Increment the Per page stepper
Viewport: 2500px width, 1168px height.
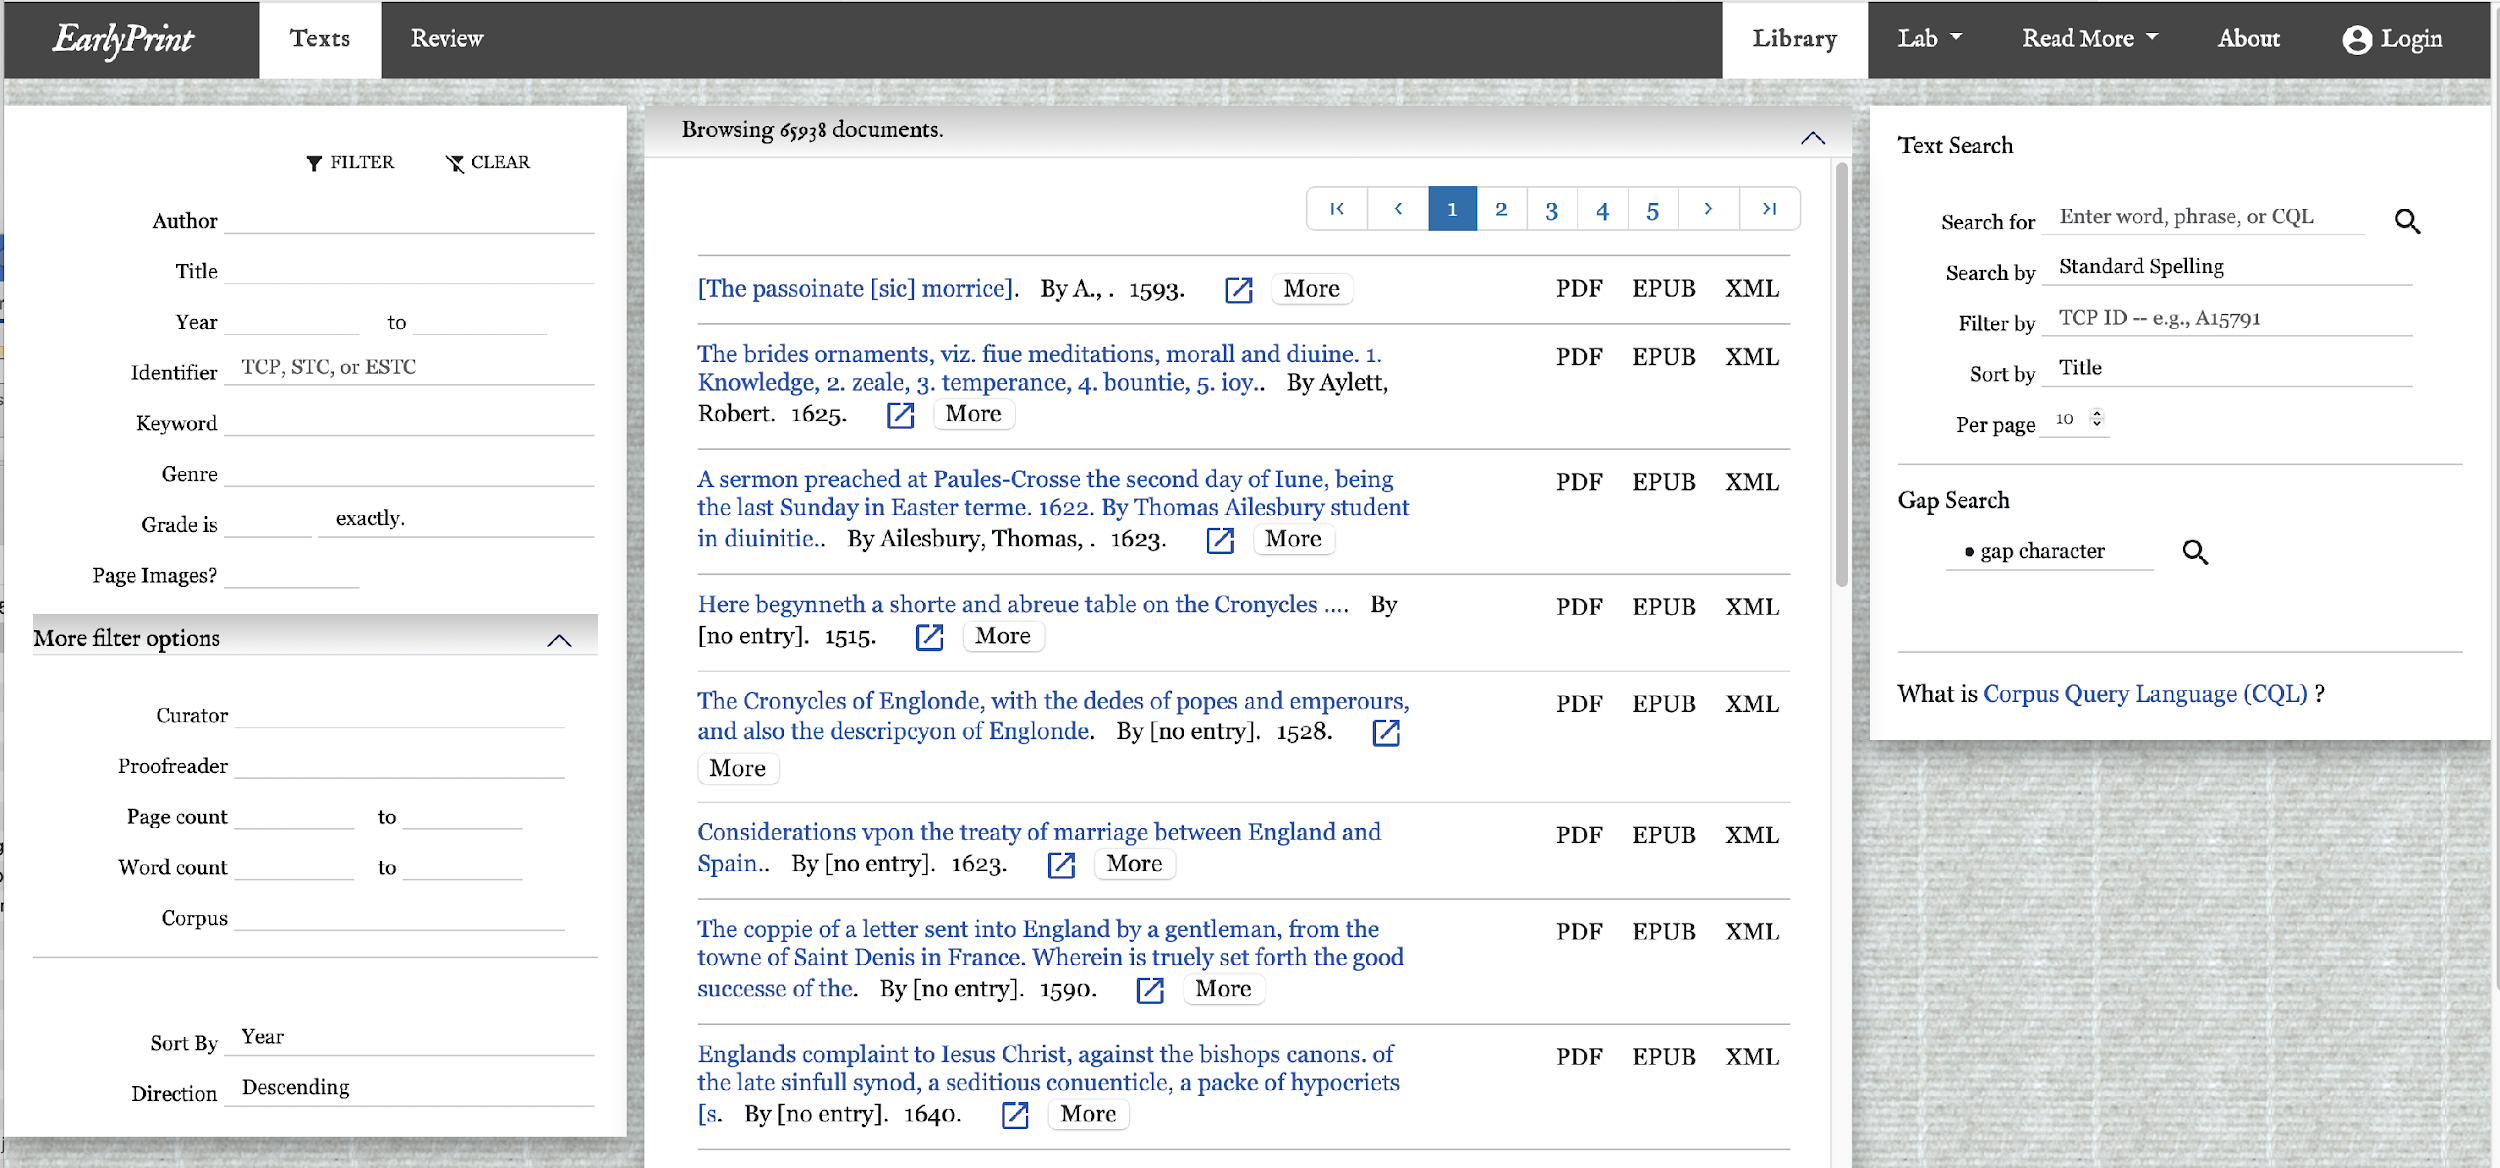(2097, 413)
